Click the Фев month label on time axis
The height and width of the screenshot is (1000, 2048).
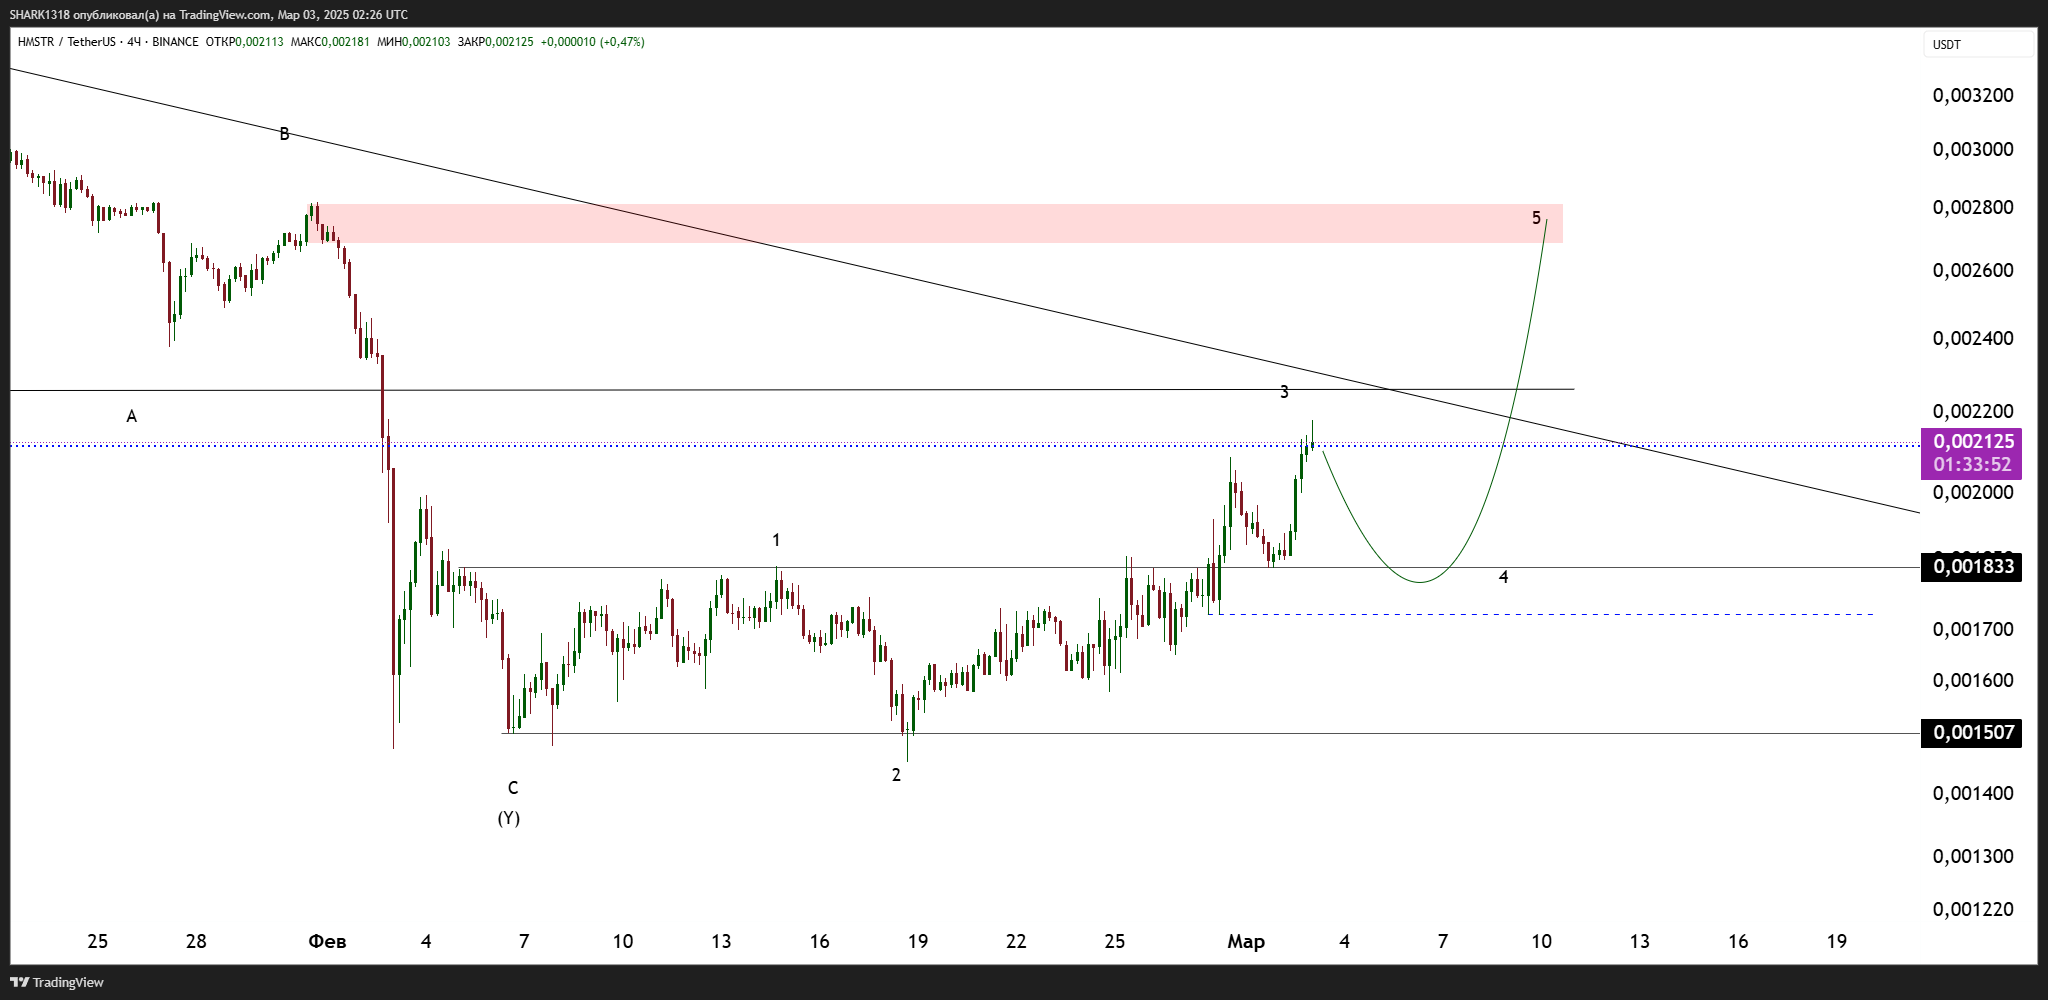pos(327,941)
